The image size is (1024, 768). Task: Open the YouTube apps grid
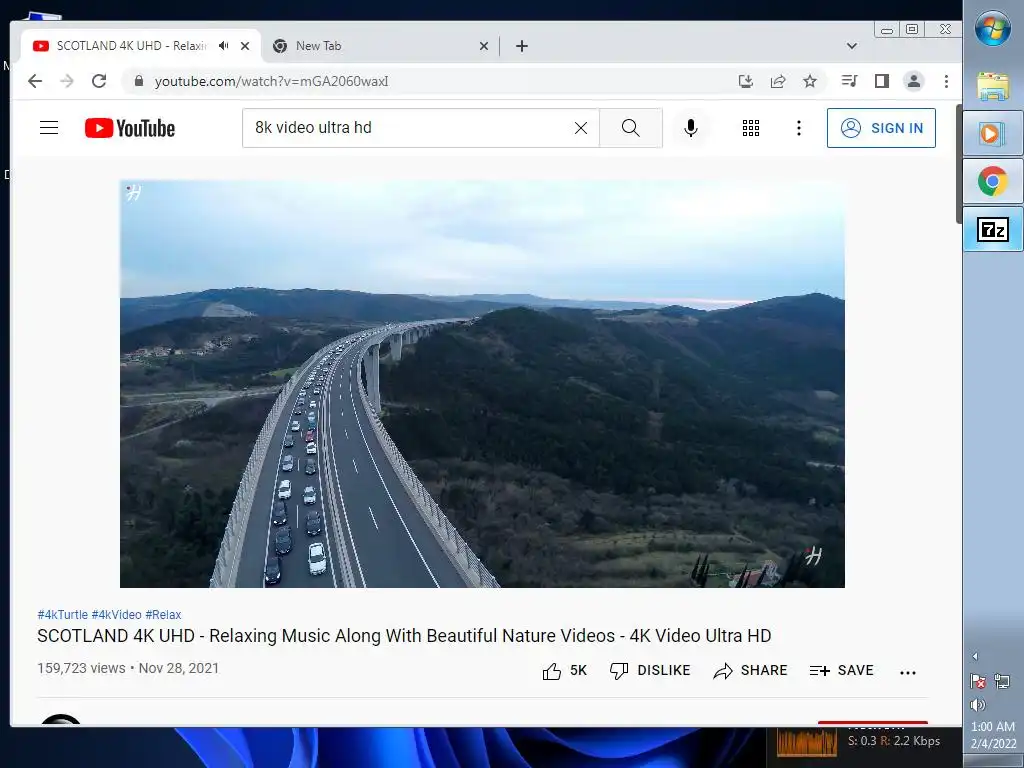[751, 128]
